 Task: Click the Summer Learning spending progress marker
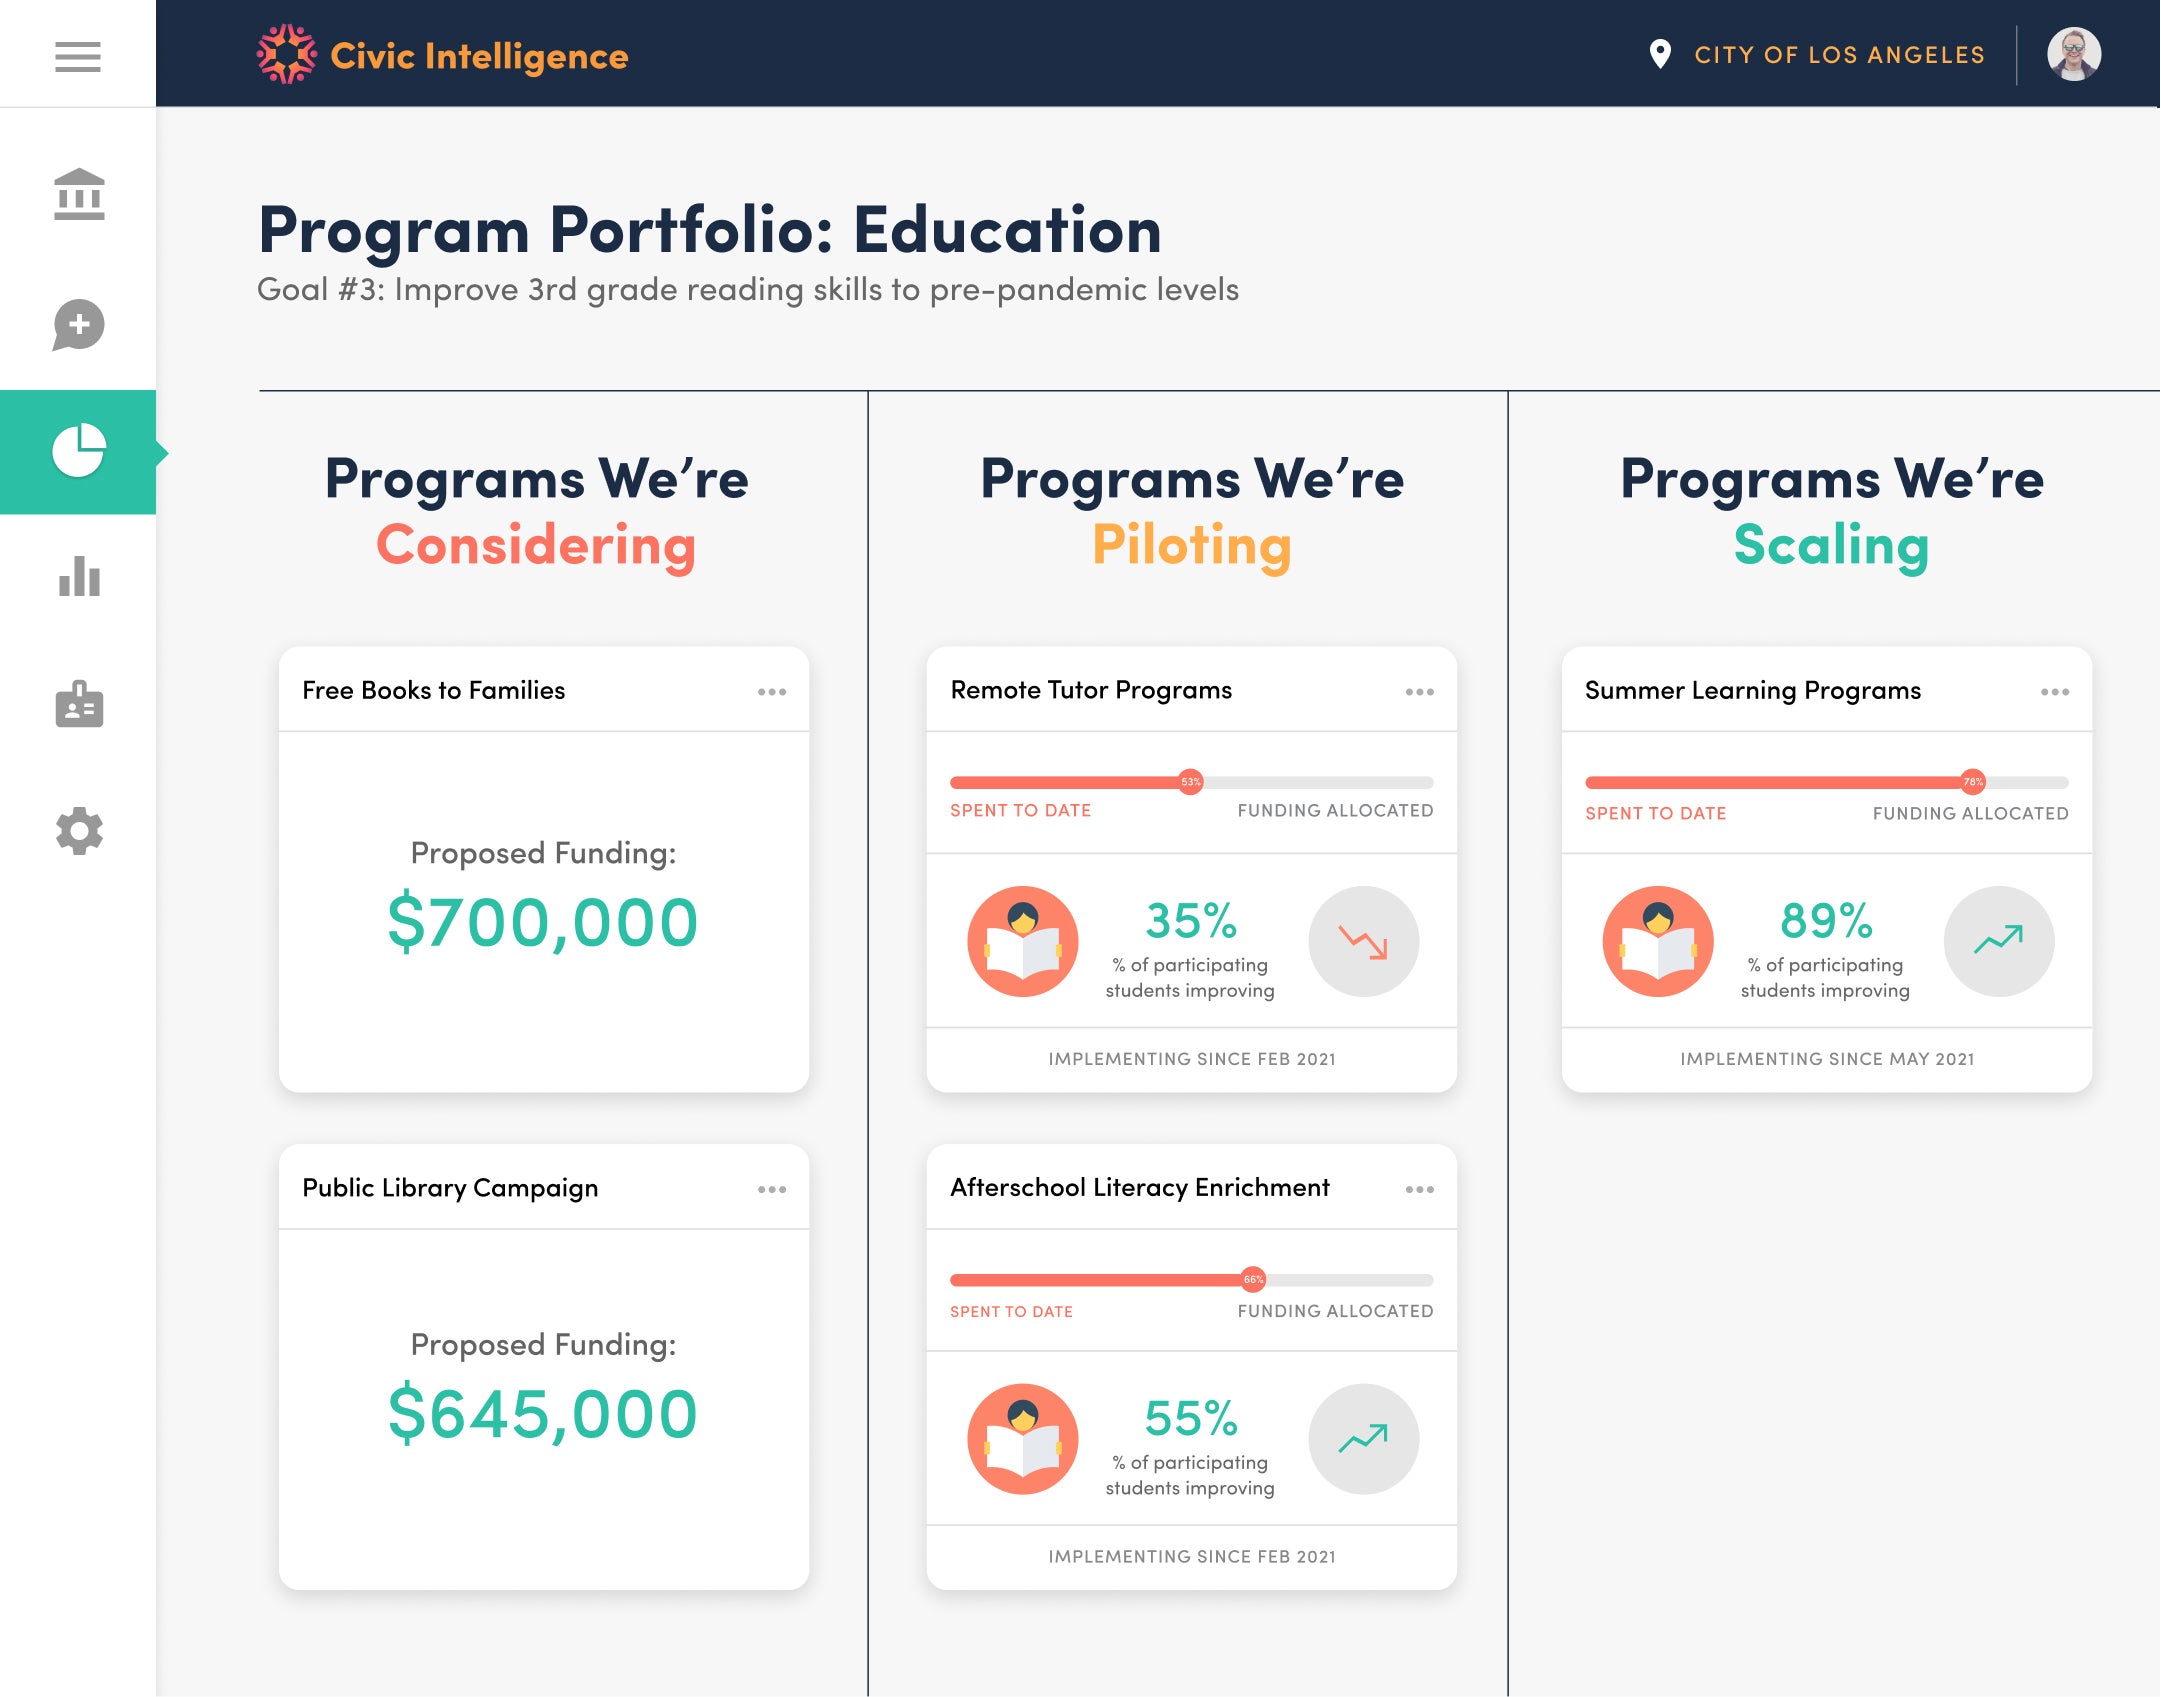(1973, 782)
